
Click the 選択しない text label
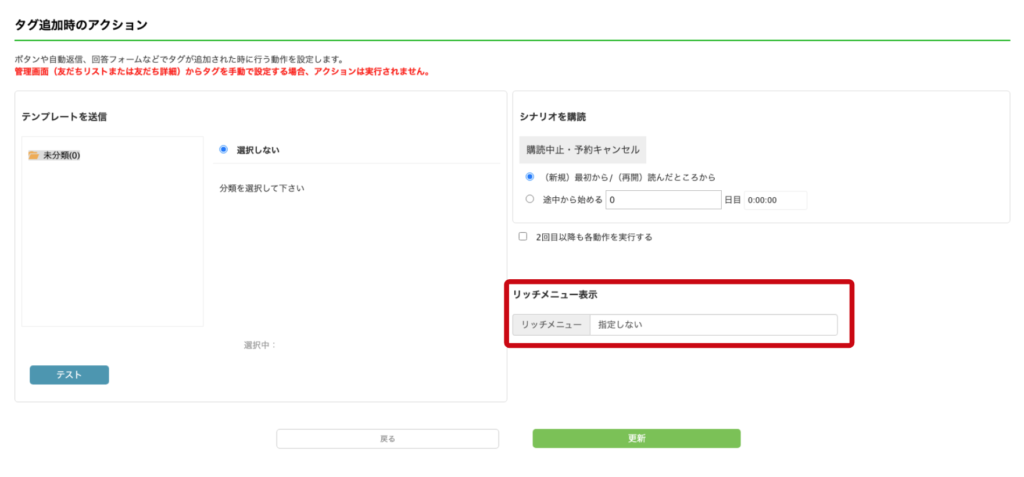258,150
